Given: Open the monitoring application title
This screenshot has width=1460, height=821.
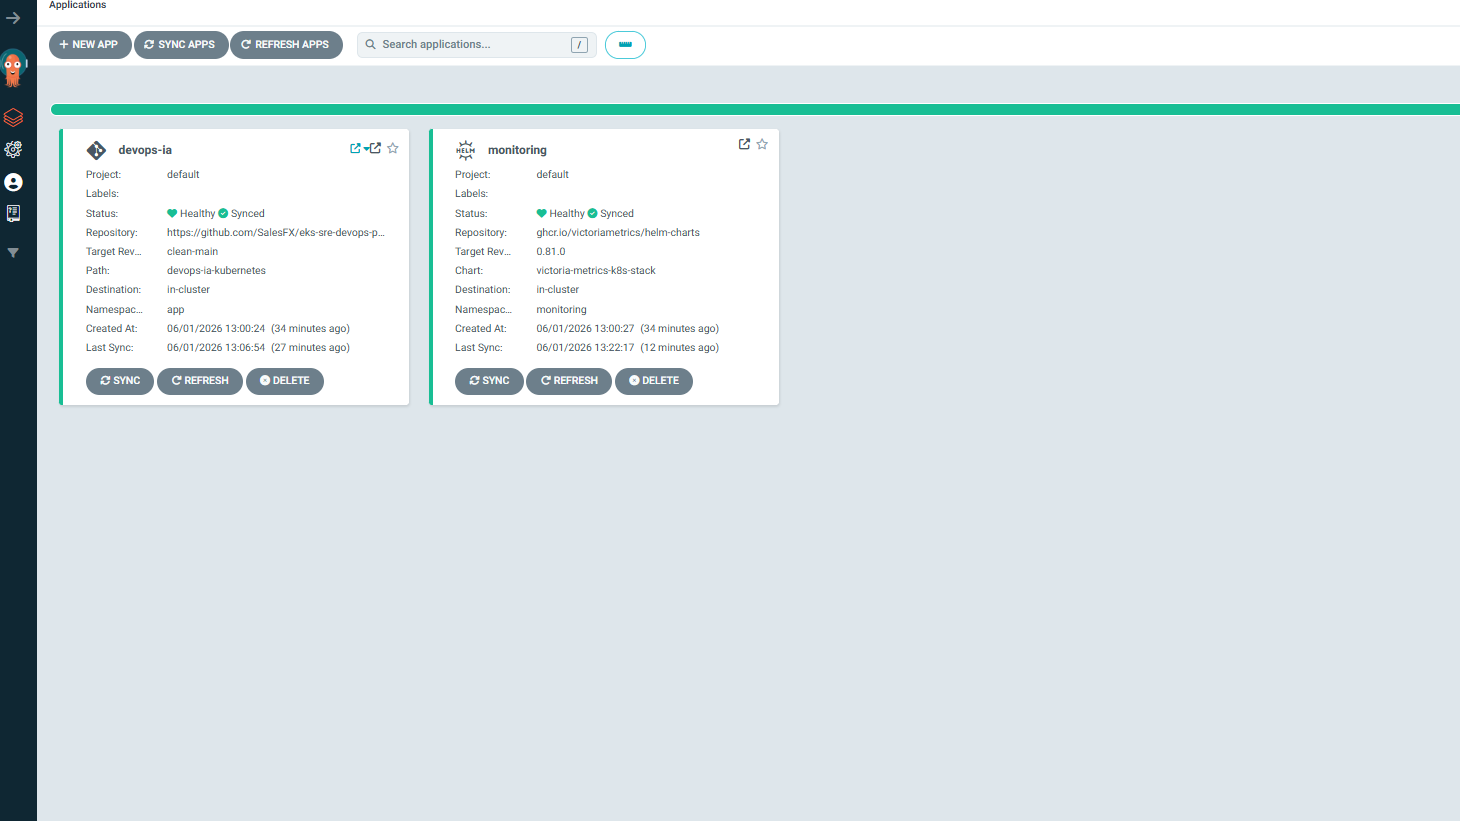Looking at the screenshot, I should (x=517, y=150).
